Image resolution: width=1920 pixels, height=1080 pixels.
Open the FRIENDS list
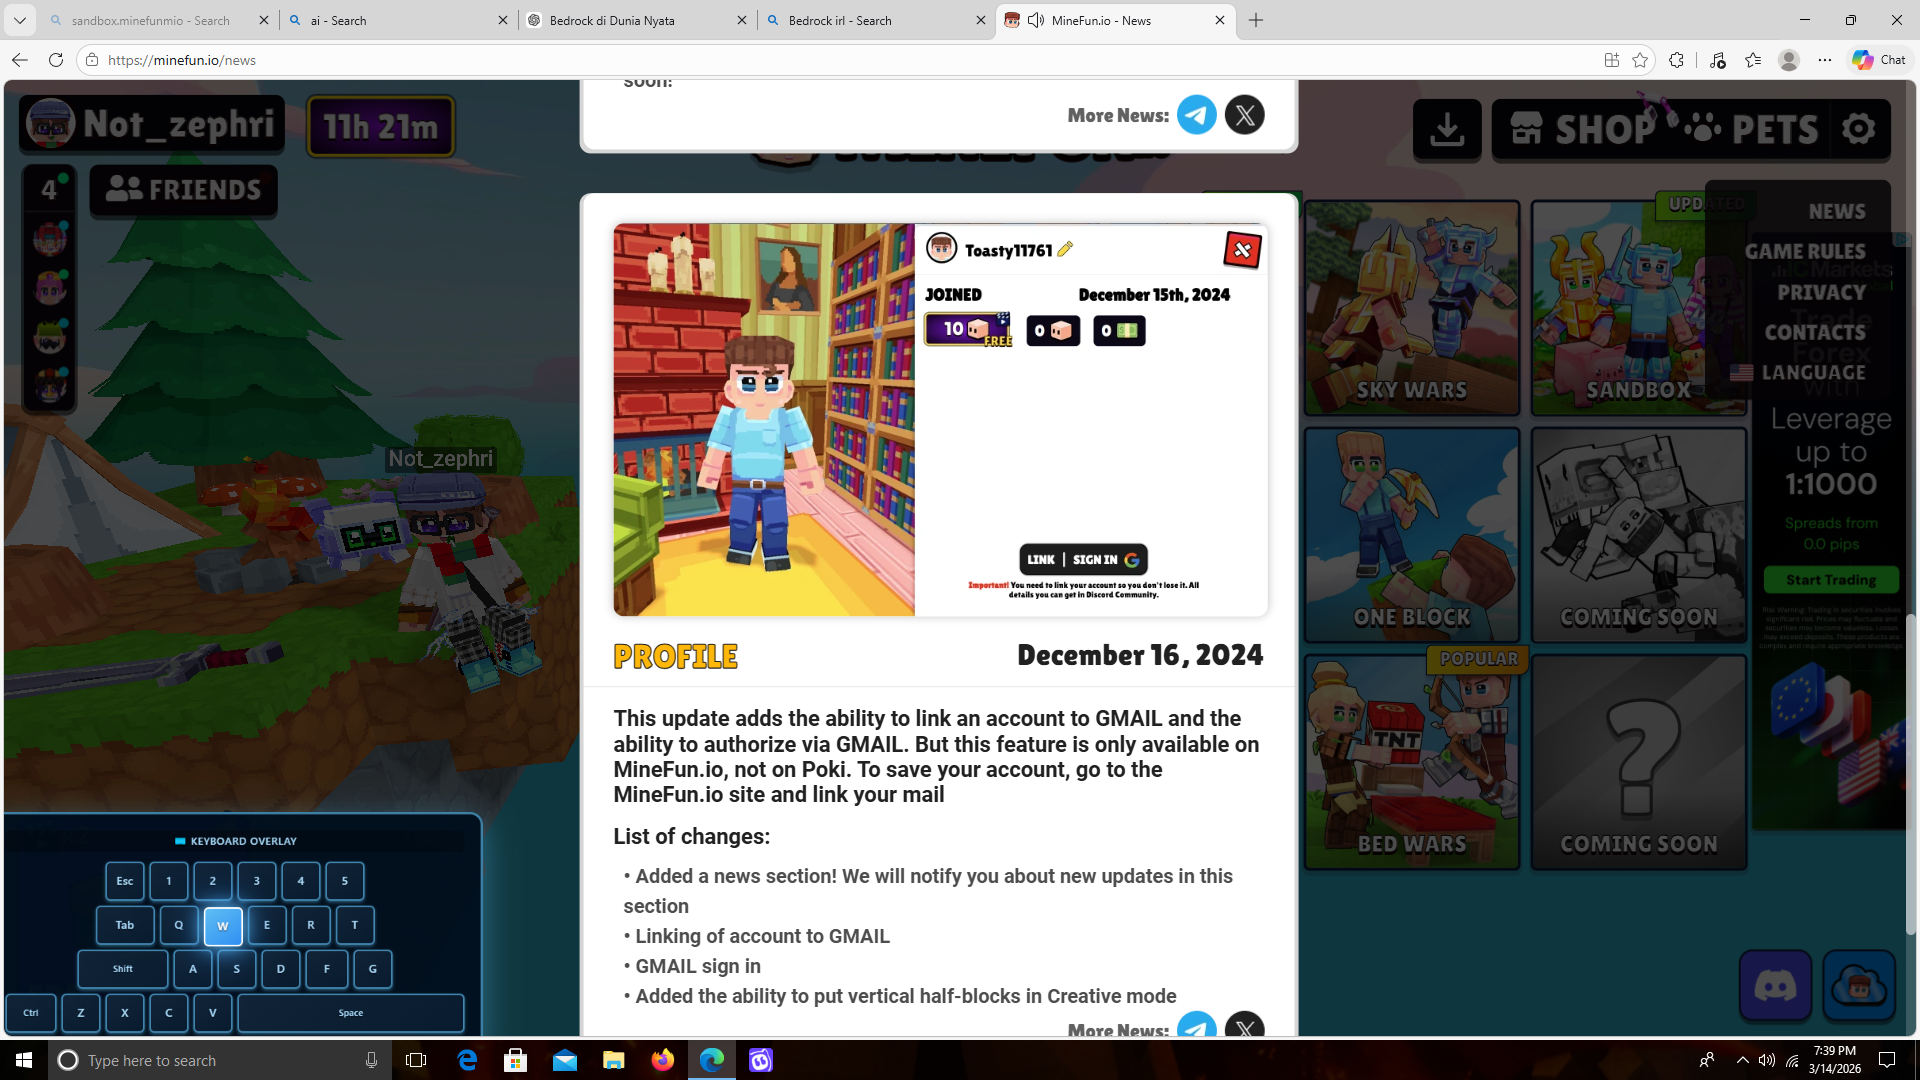pyautogui.click(x=184, y=190)
